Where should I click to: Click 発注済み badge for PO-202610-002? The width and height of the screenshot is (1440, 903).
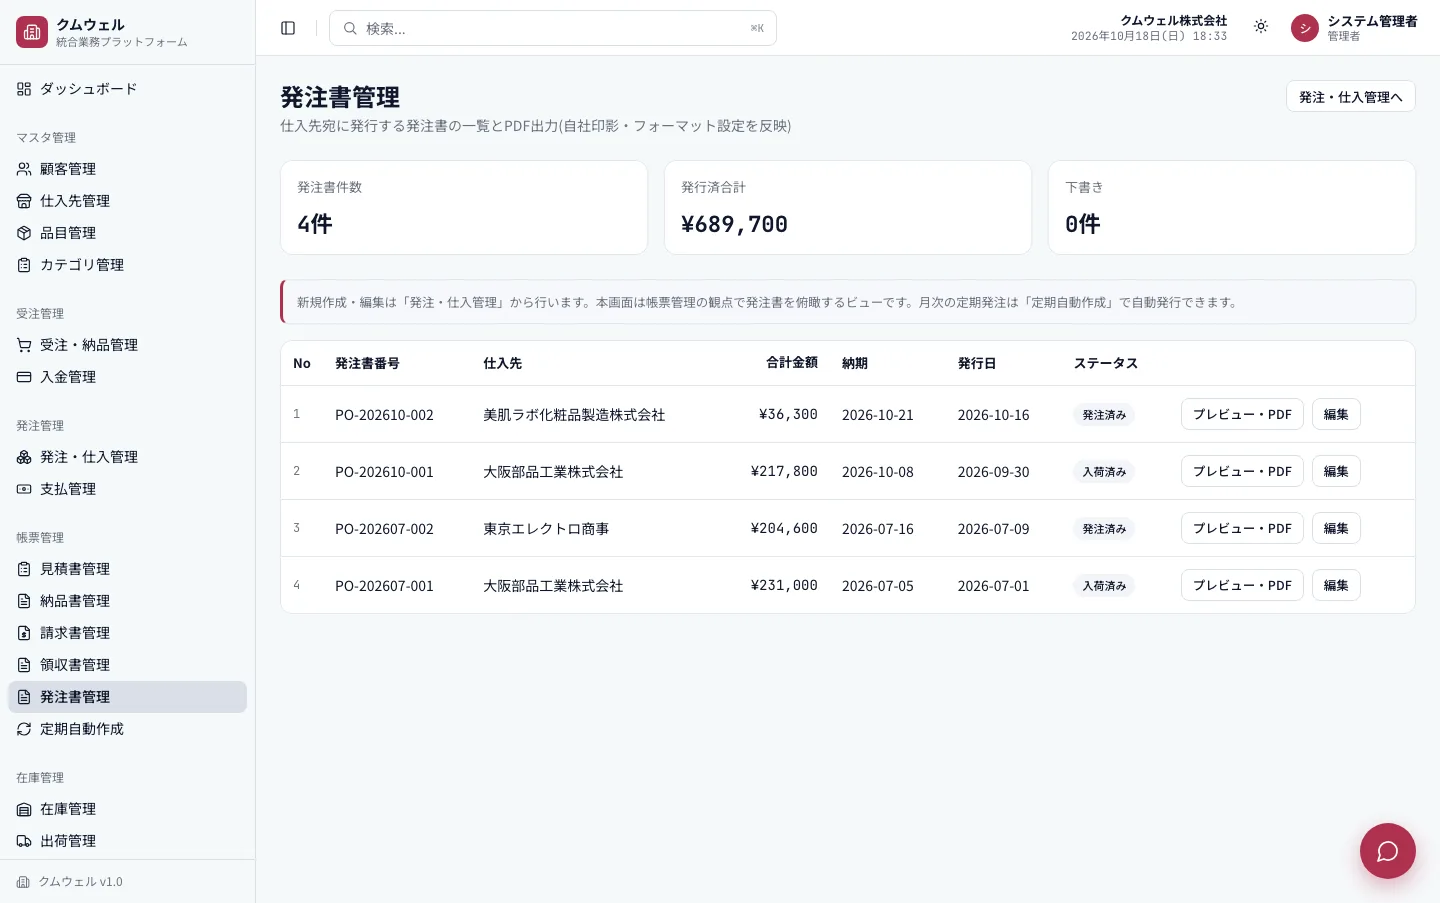1104,415
